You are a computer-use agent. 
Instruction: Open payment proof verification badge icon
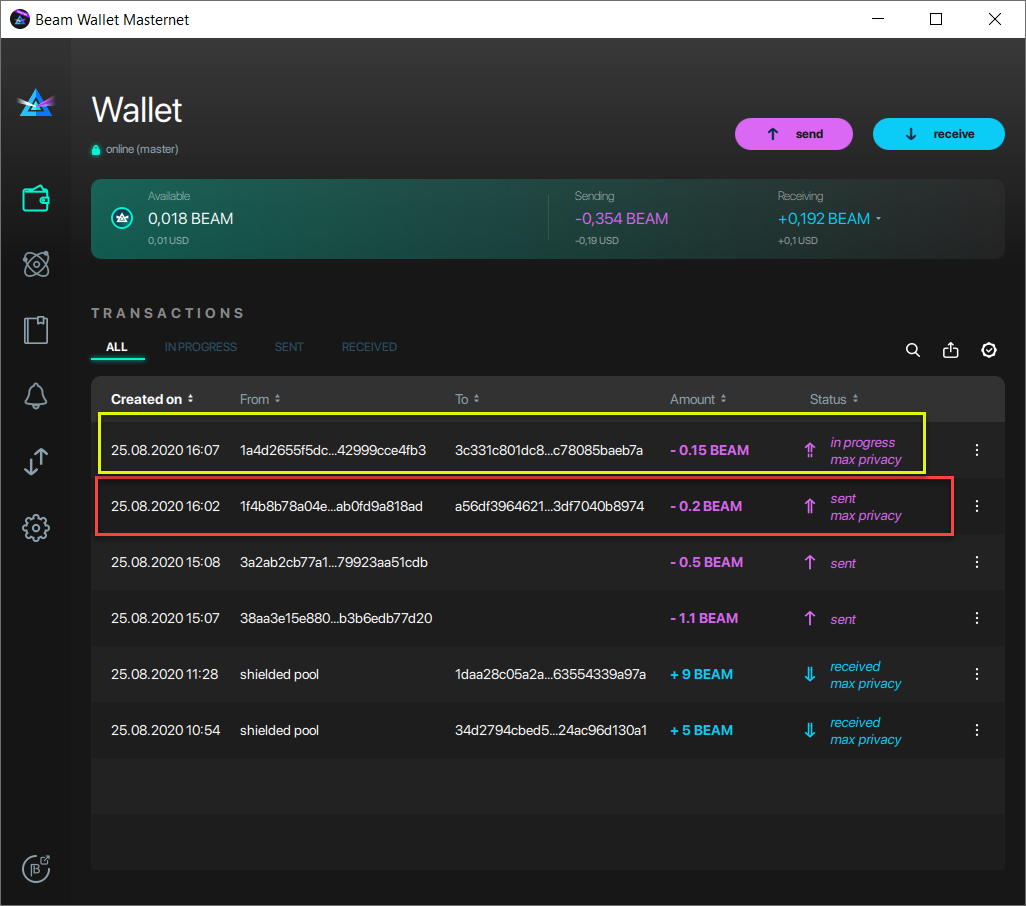(x=988, y=350)
